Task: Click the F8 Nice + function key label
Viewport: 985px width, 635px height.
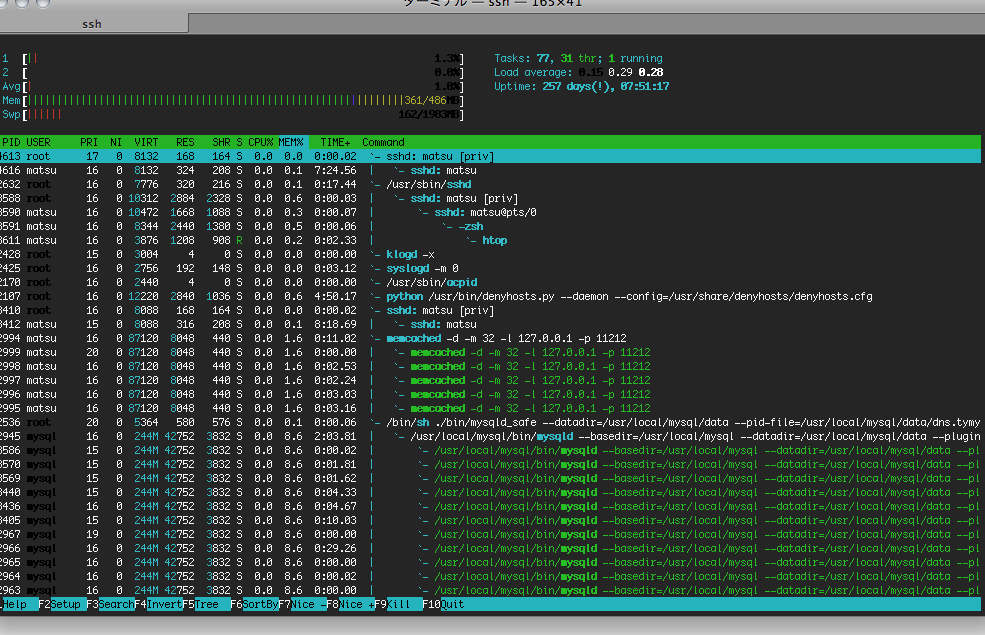Action: (351, 604)
